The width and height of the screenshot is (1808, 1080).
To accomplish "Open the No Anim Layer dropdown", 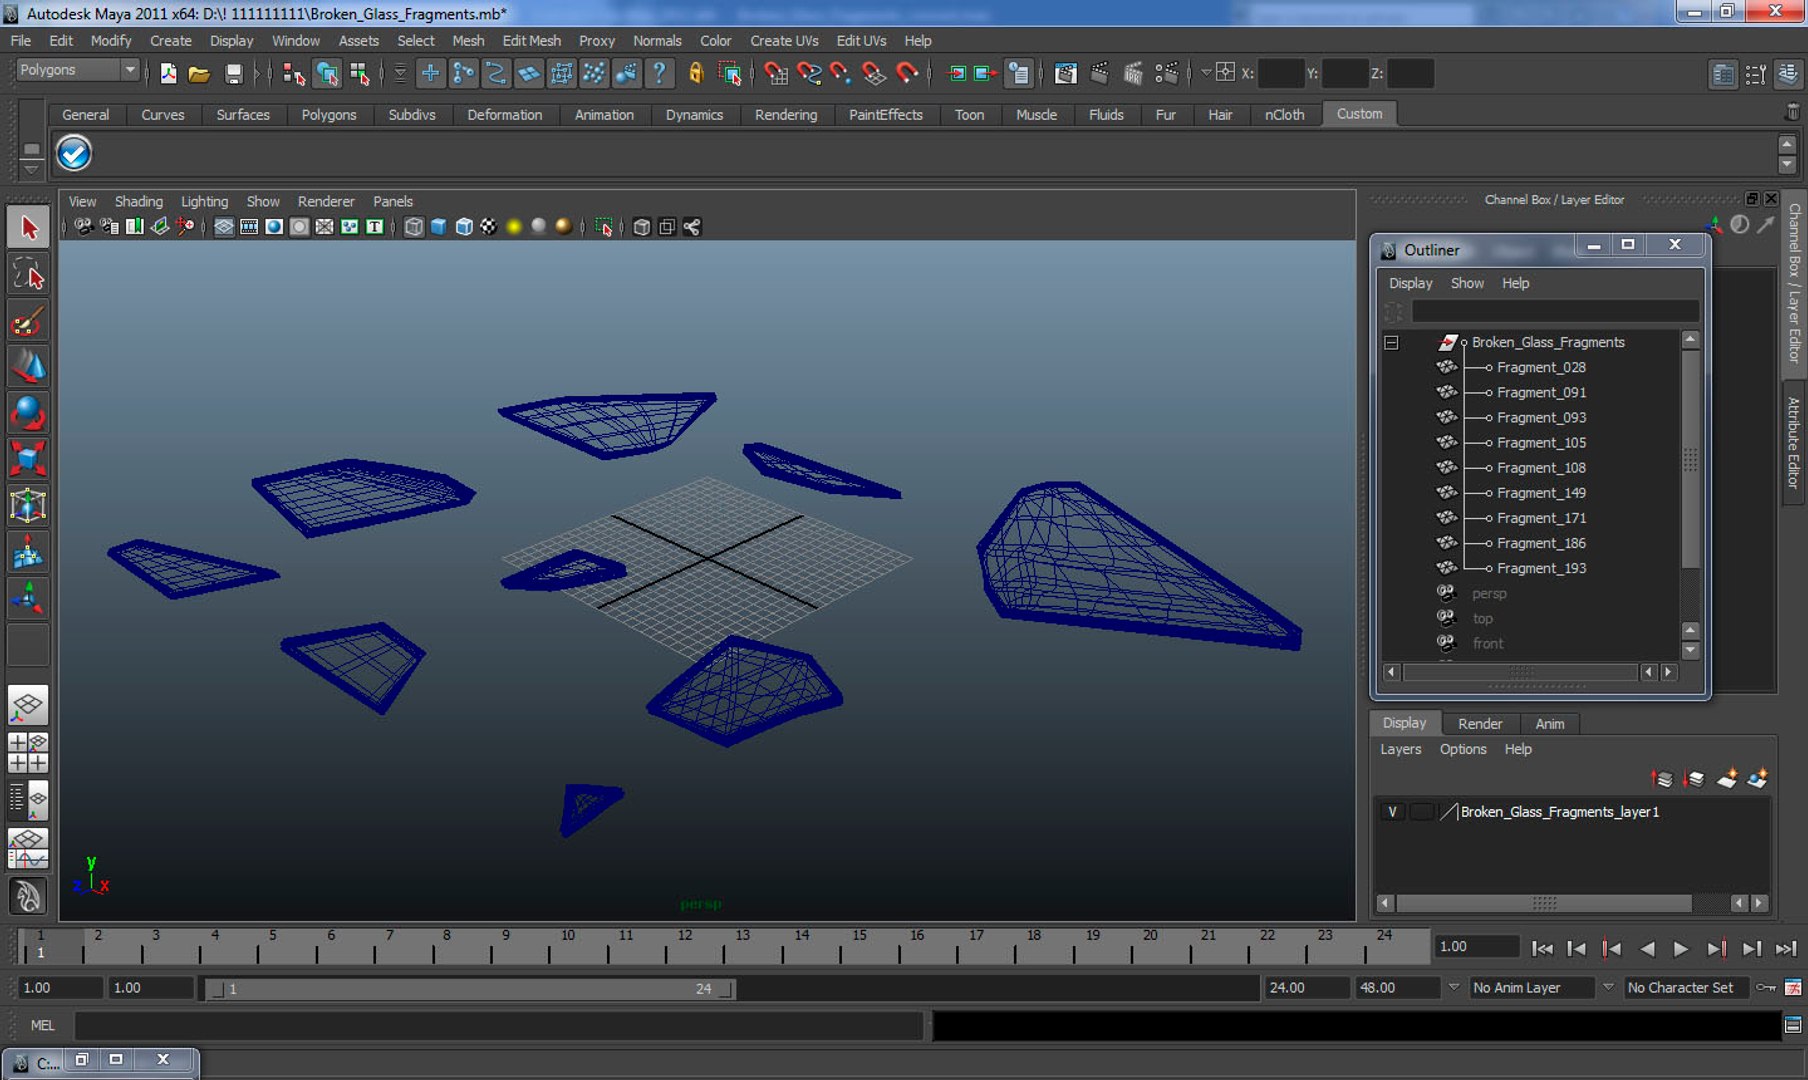I will (1453, 988).
